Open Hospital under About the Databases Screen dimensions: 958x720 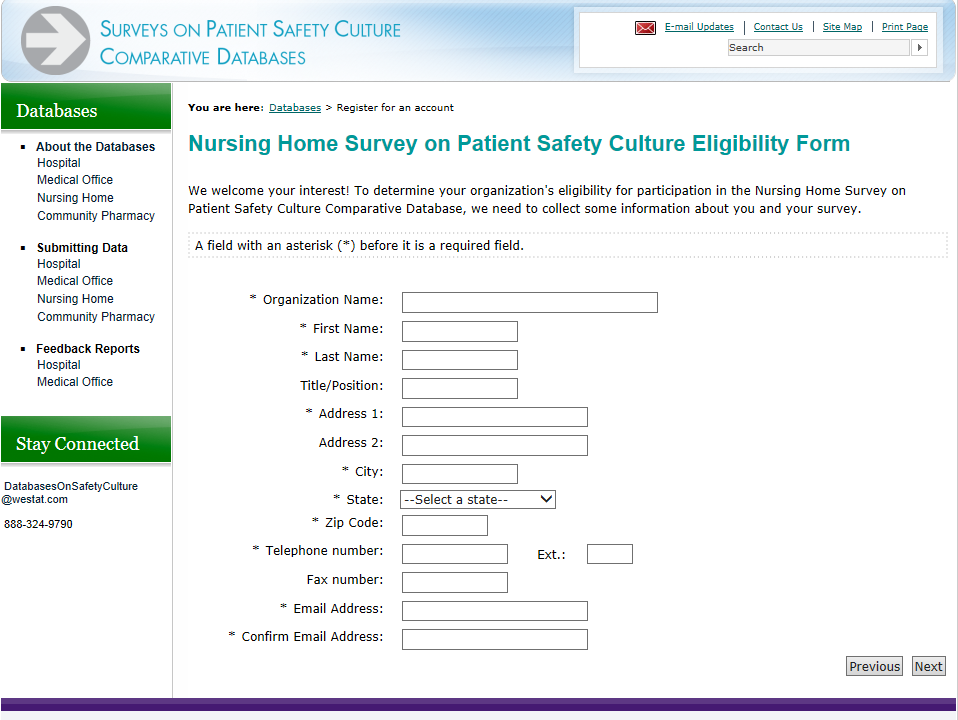(59, 163)
